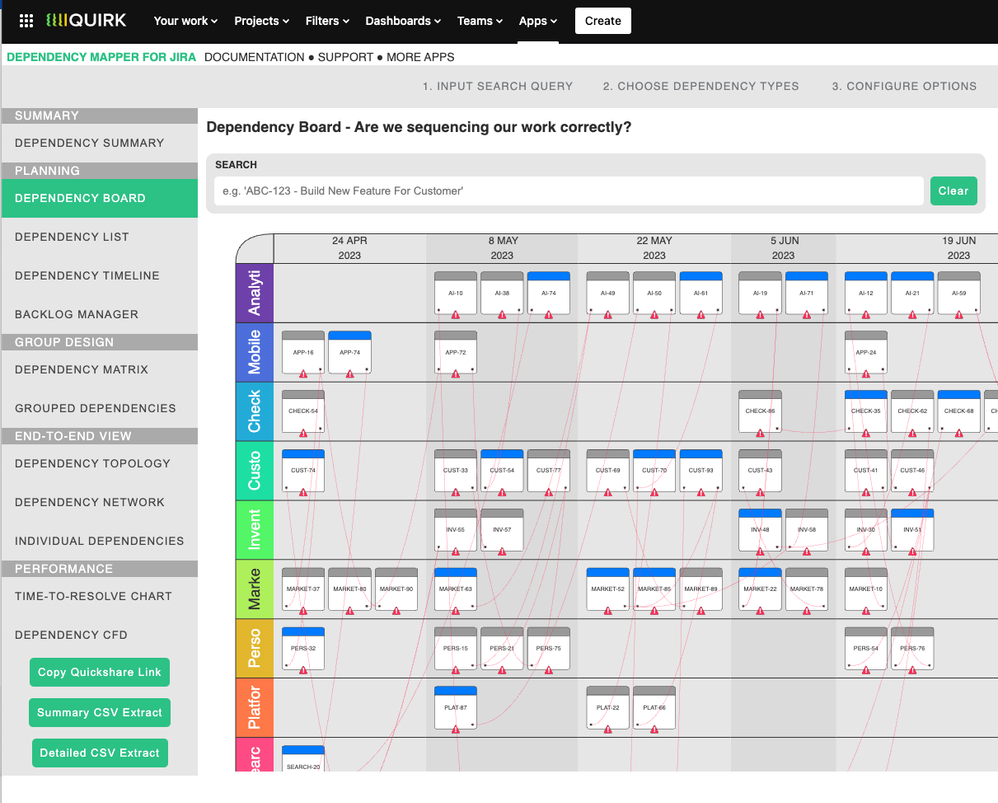The height and width of the screenshot is (803, 998).
Task: Click the Summary CSV Extract button
Action: point(99,712)
